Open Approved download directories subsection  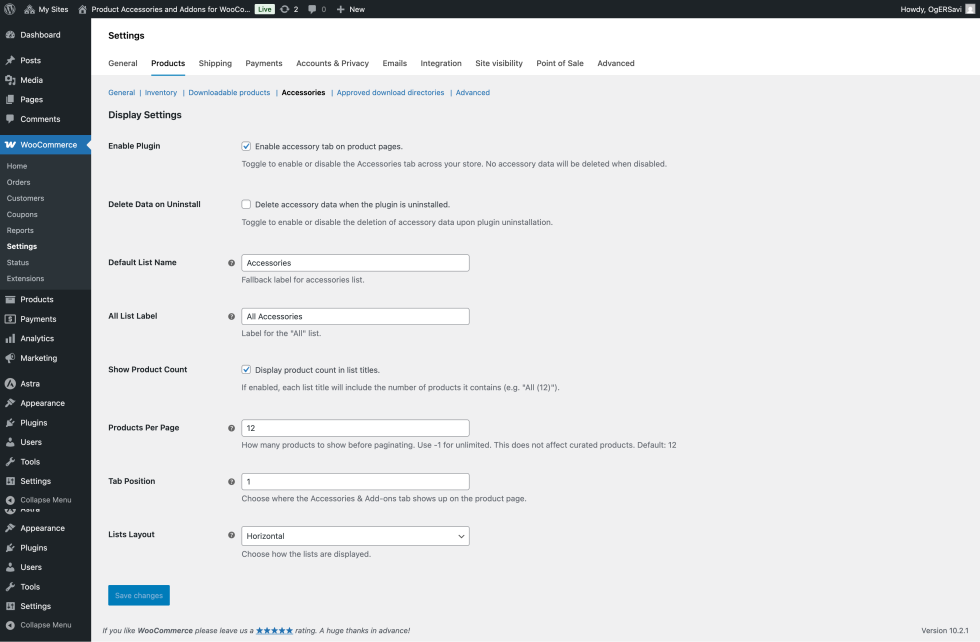point(391,93)
